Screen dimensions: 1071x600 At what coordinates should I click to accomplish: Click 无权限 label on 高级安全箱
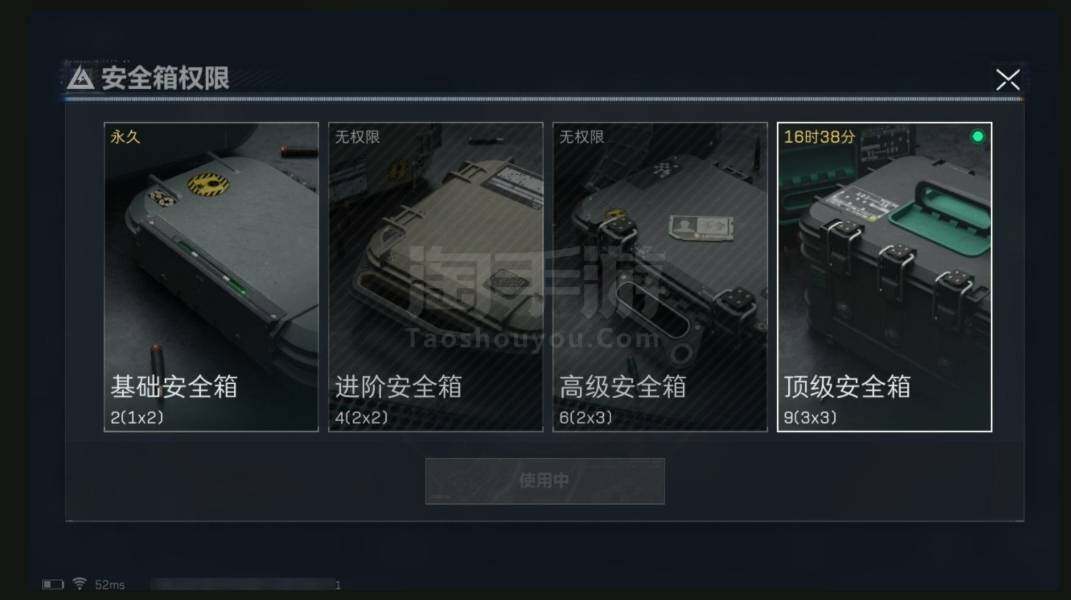[x=582, y=137]
